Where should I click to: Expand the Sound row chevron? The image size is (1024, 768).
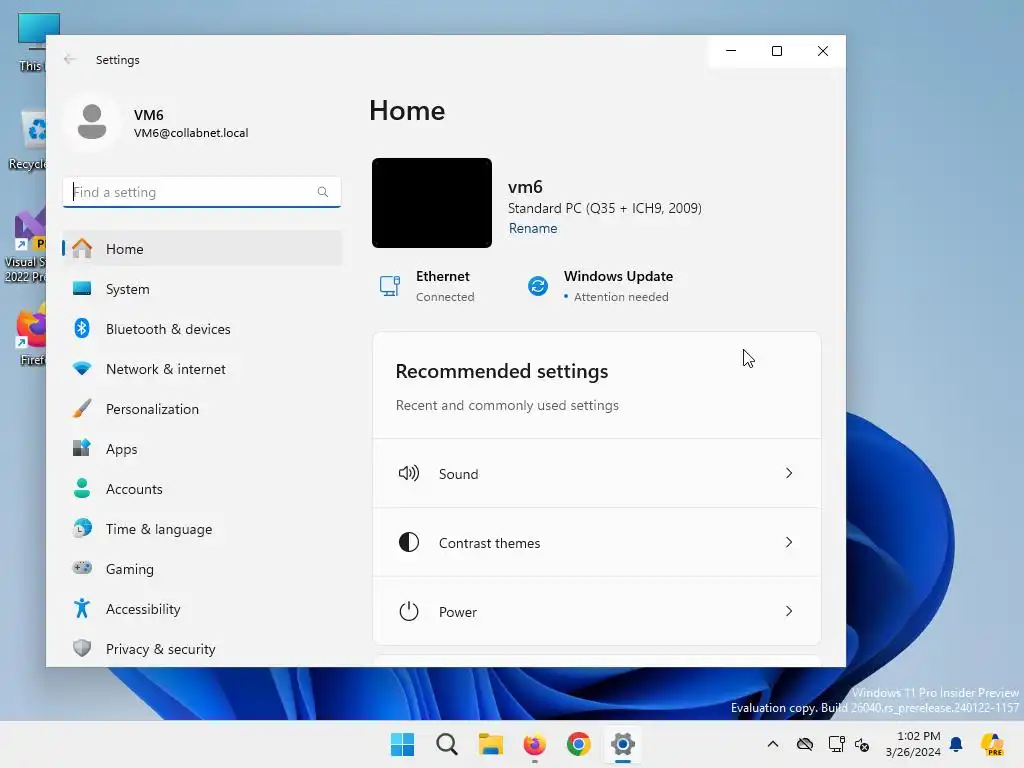pyautogui.click(x=789, y=473)
